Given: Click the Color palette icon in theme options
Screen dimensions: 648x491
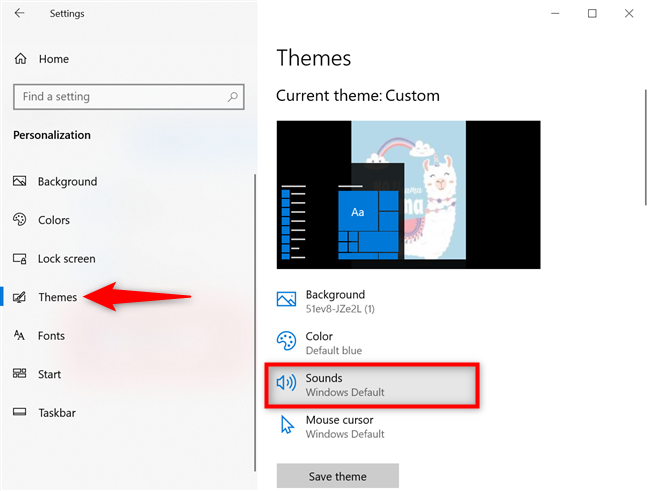Looking at the screenshot, I should pos(286,341).
